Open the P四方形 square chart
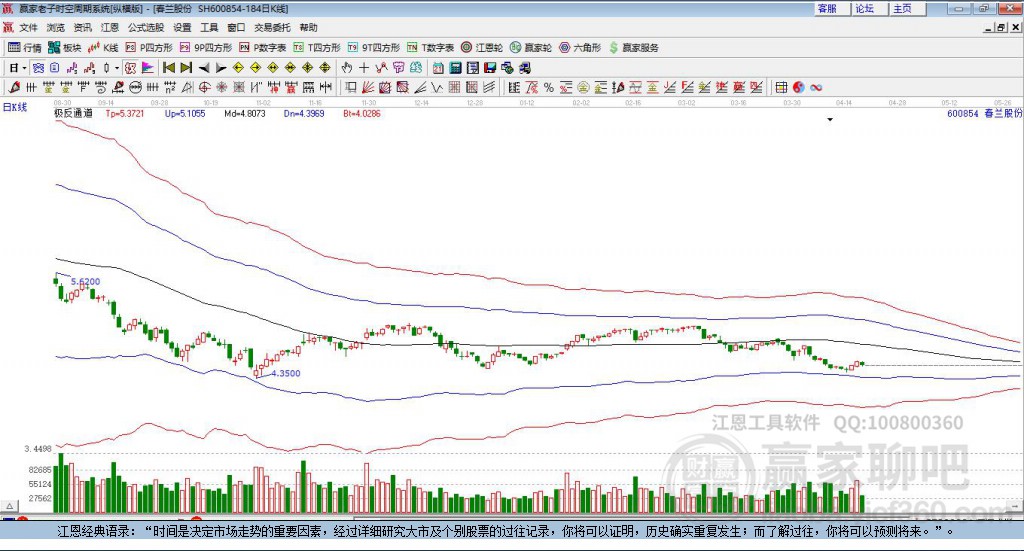The height and width of the screenshot is (551, 1024). [149, 48]
